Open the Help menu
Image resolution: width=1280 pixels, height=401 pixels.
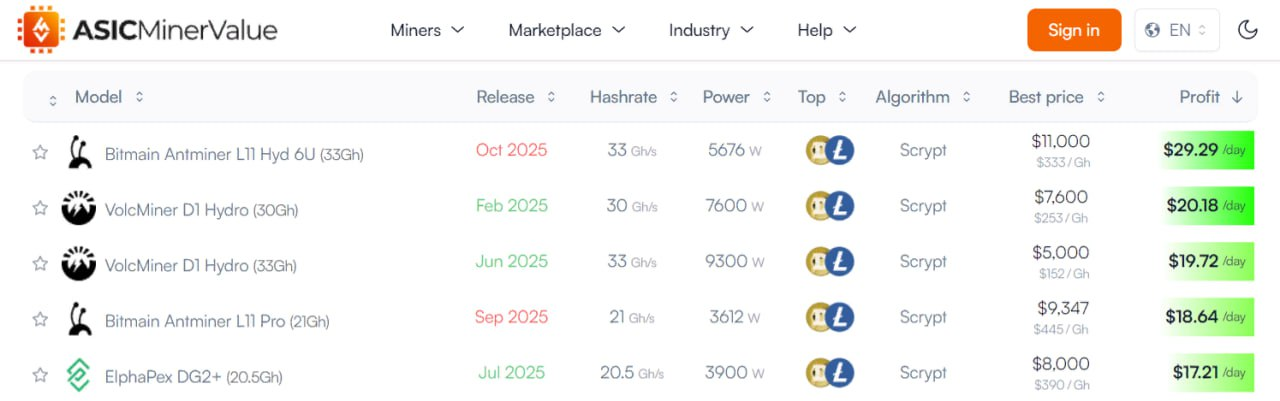point(827,30)
